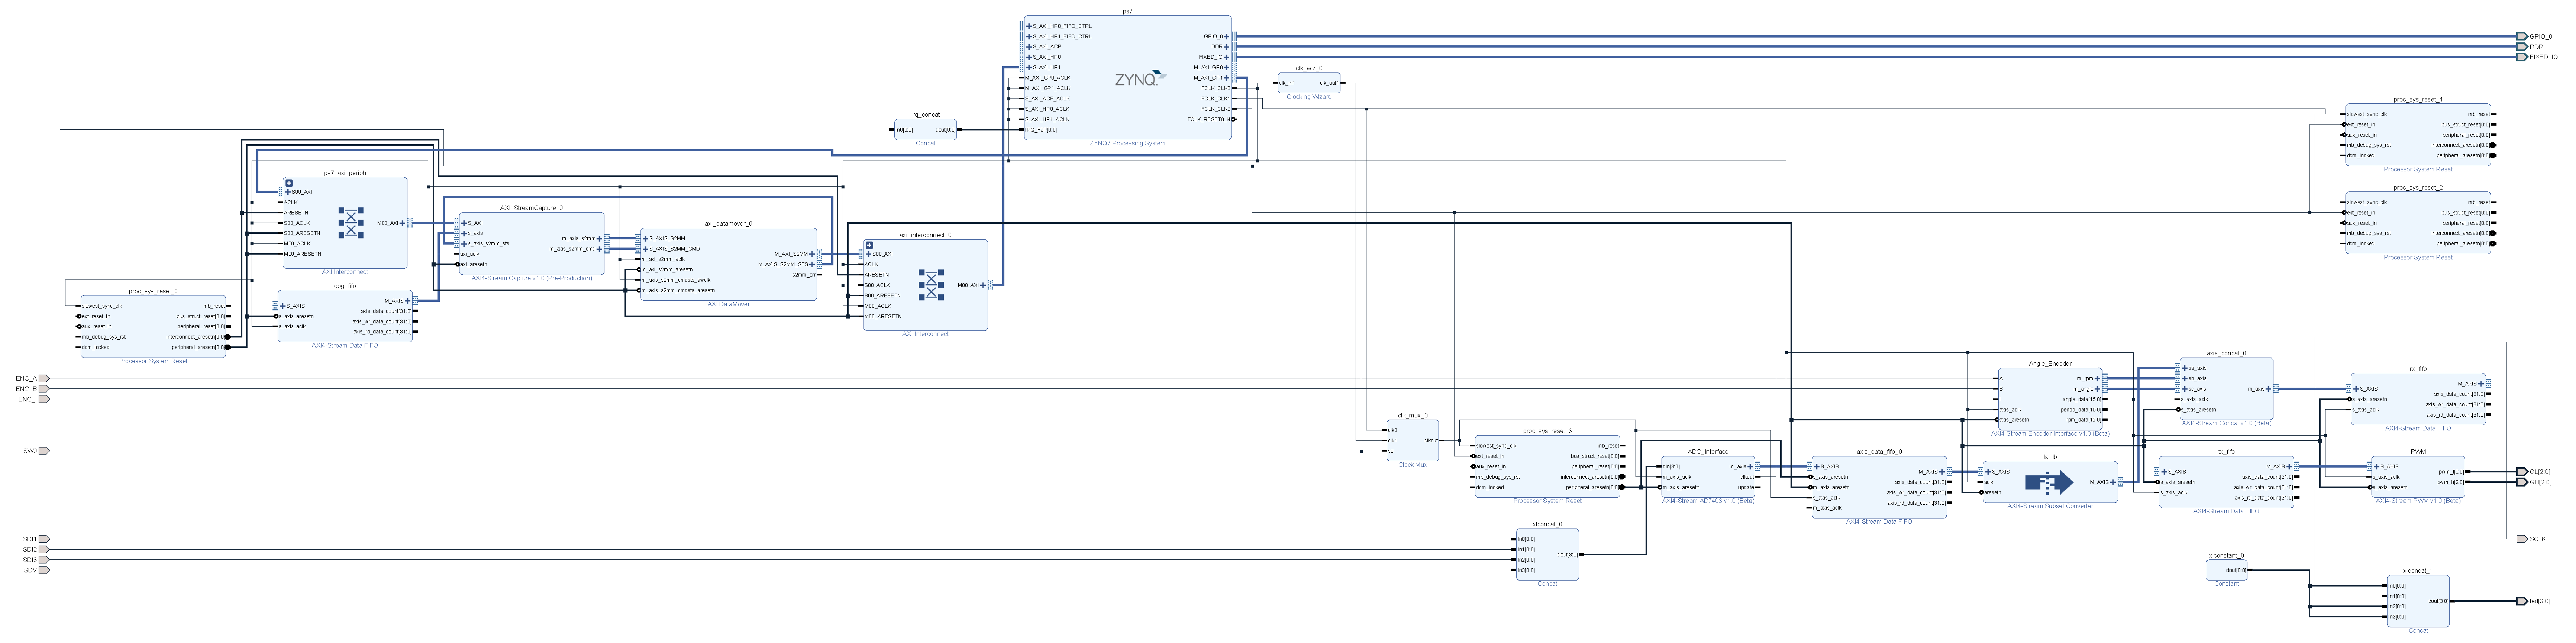Click the crossbar icon in ps7_axi_periph block

(x=351, y=223)
